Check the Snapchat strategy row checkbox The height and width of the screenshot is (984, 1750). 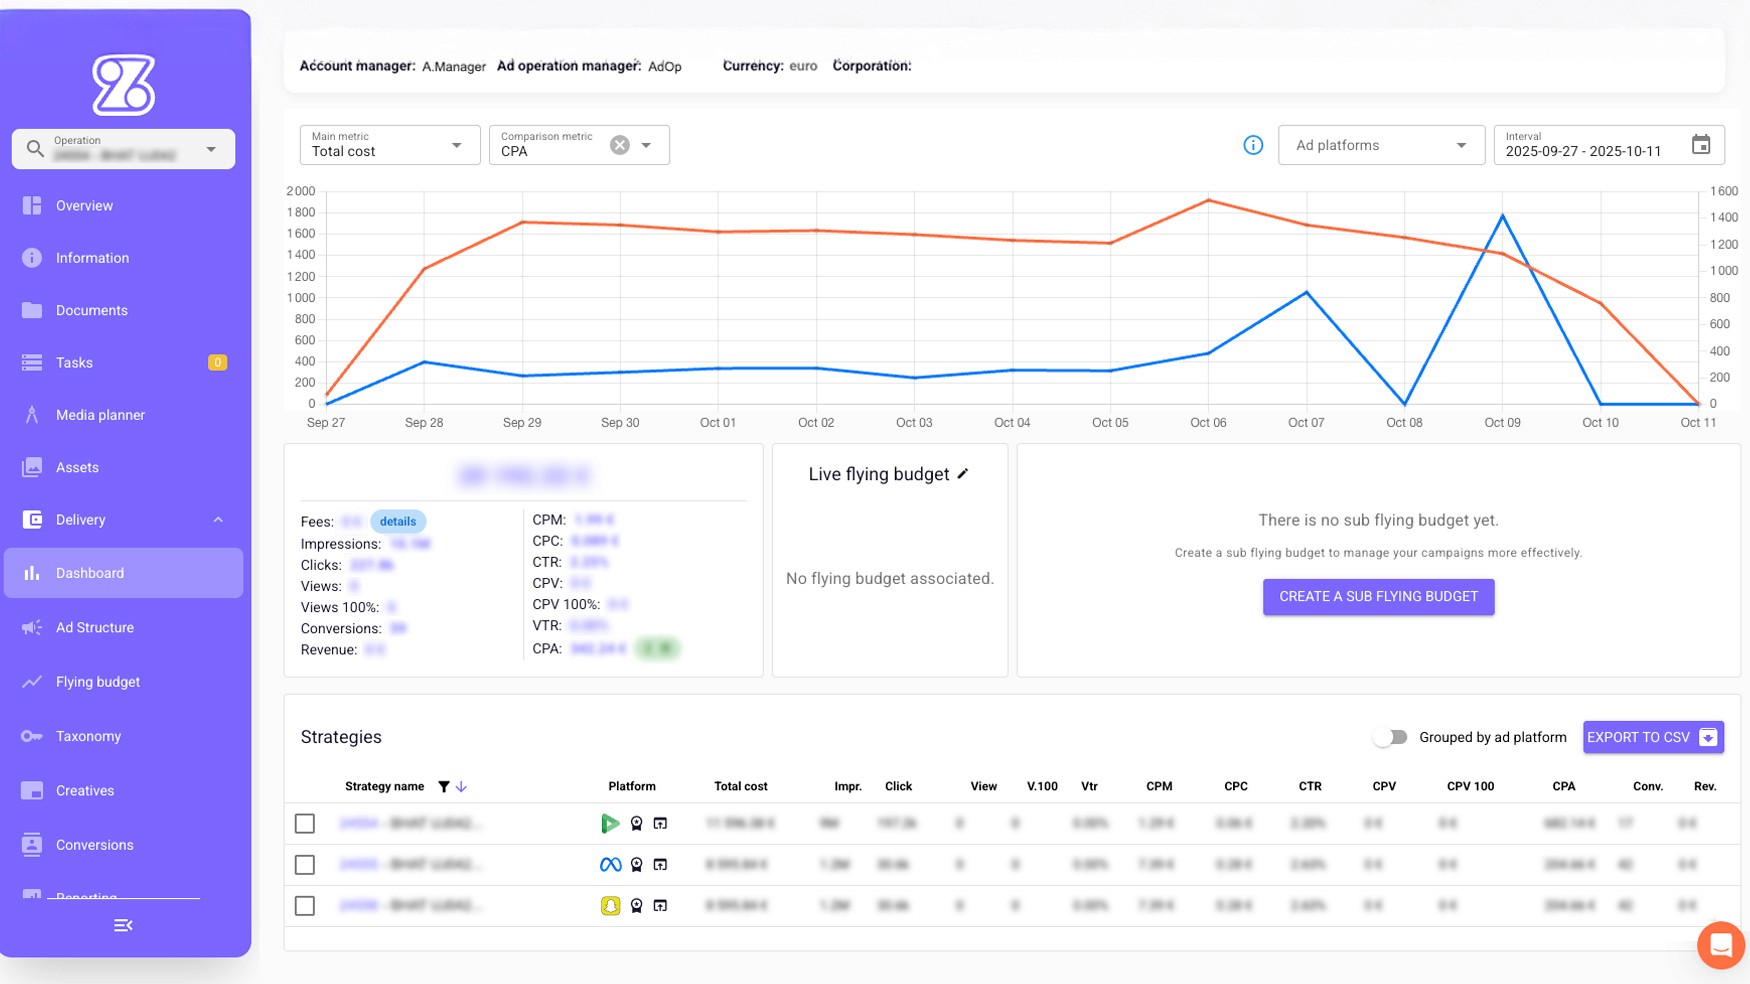click(x=305, y=906)
